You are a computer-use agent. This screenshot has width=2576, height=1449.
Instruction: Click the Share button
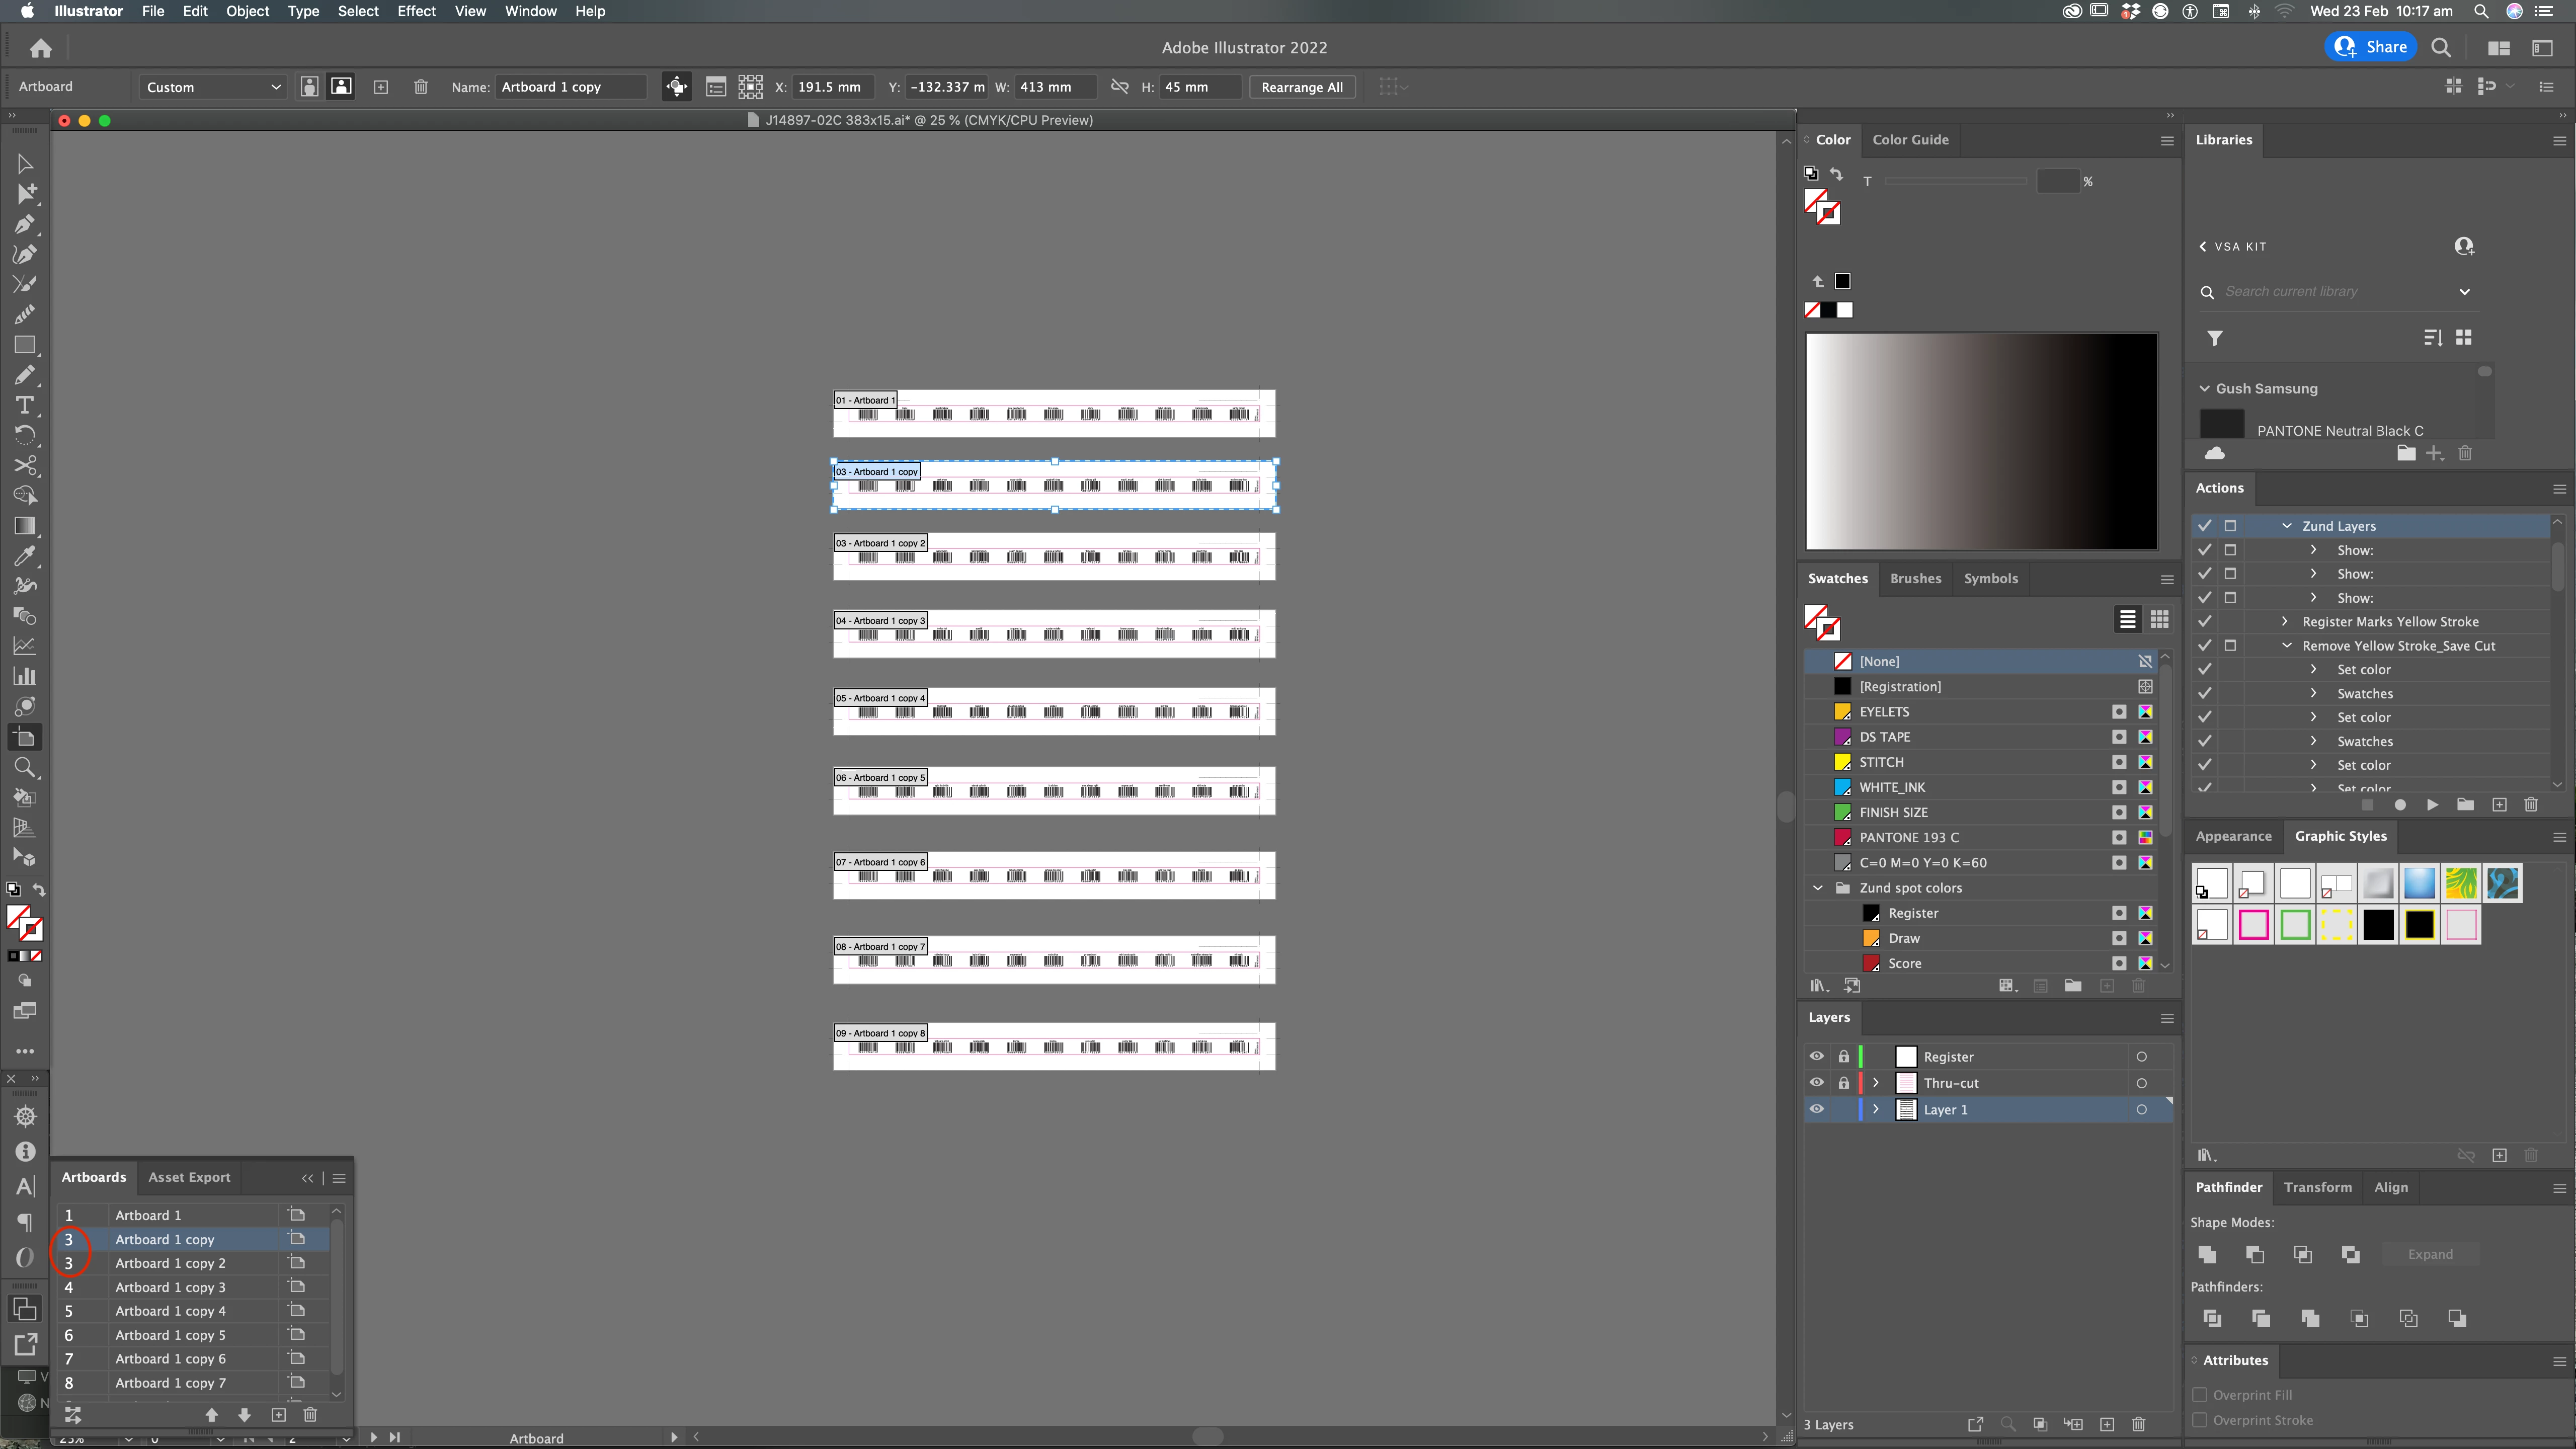click(2372, 47)
